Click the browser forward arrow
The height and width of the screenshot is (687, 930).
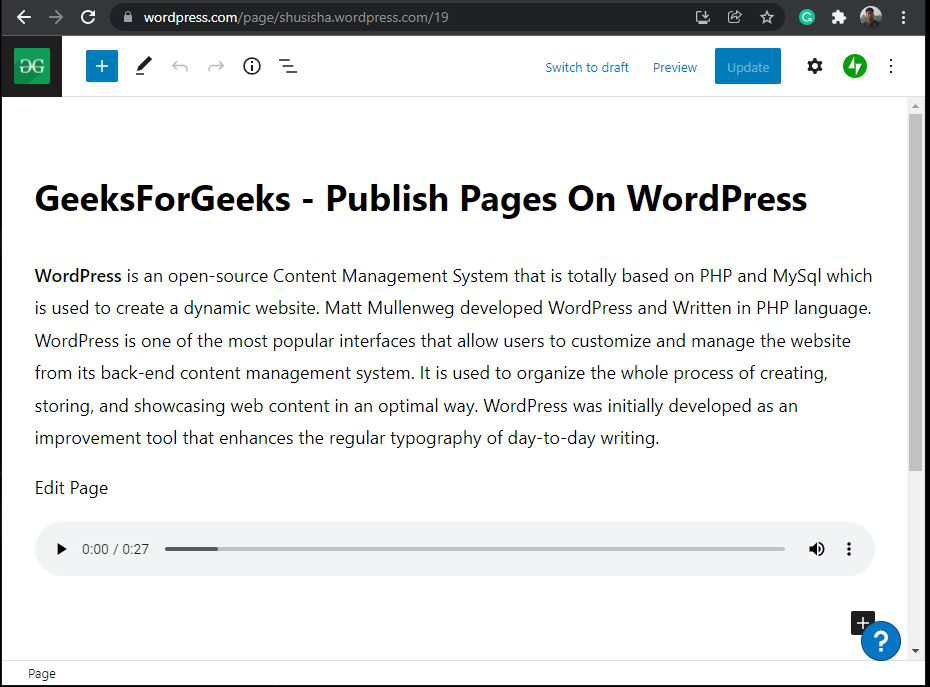(56, 17)
